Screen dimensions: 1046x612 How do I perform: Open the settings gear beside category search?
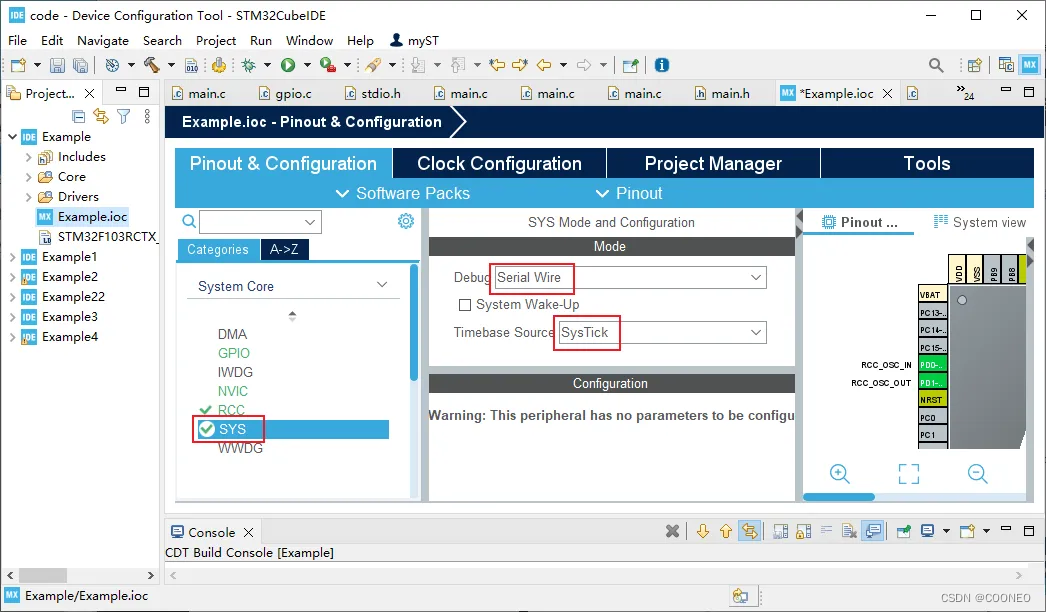(406, 221)
